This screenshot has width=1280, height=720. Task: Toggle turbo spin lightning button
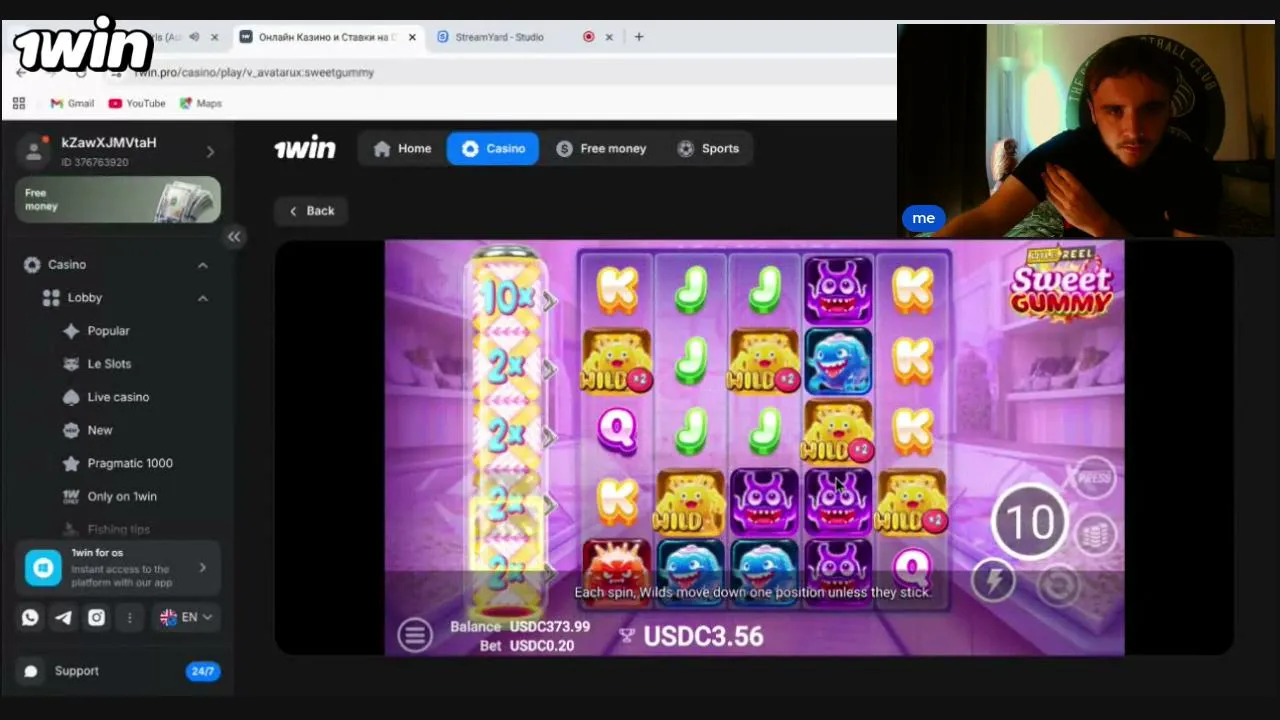(993, 580)
